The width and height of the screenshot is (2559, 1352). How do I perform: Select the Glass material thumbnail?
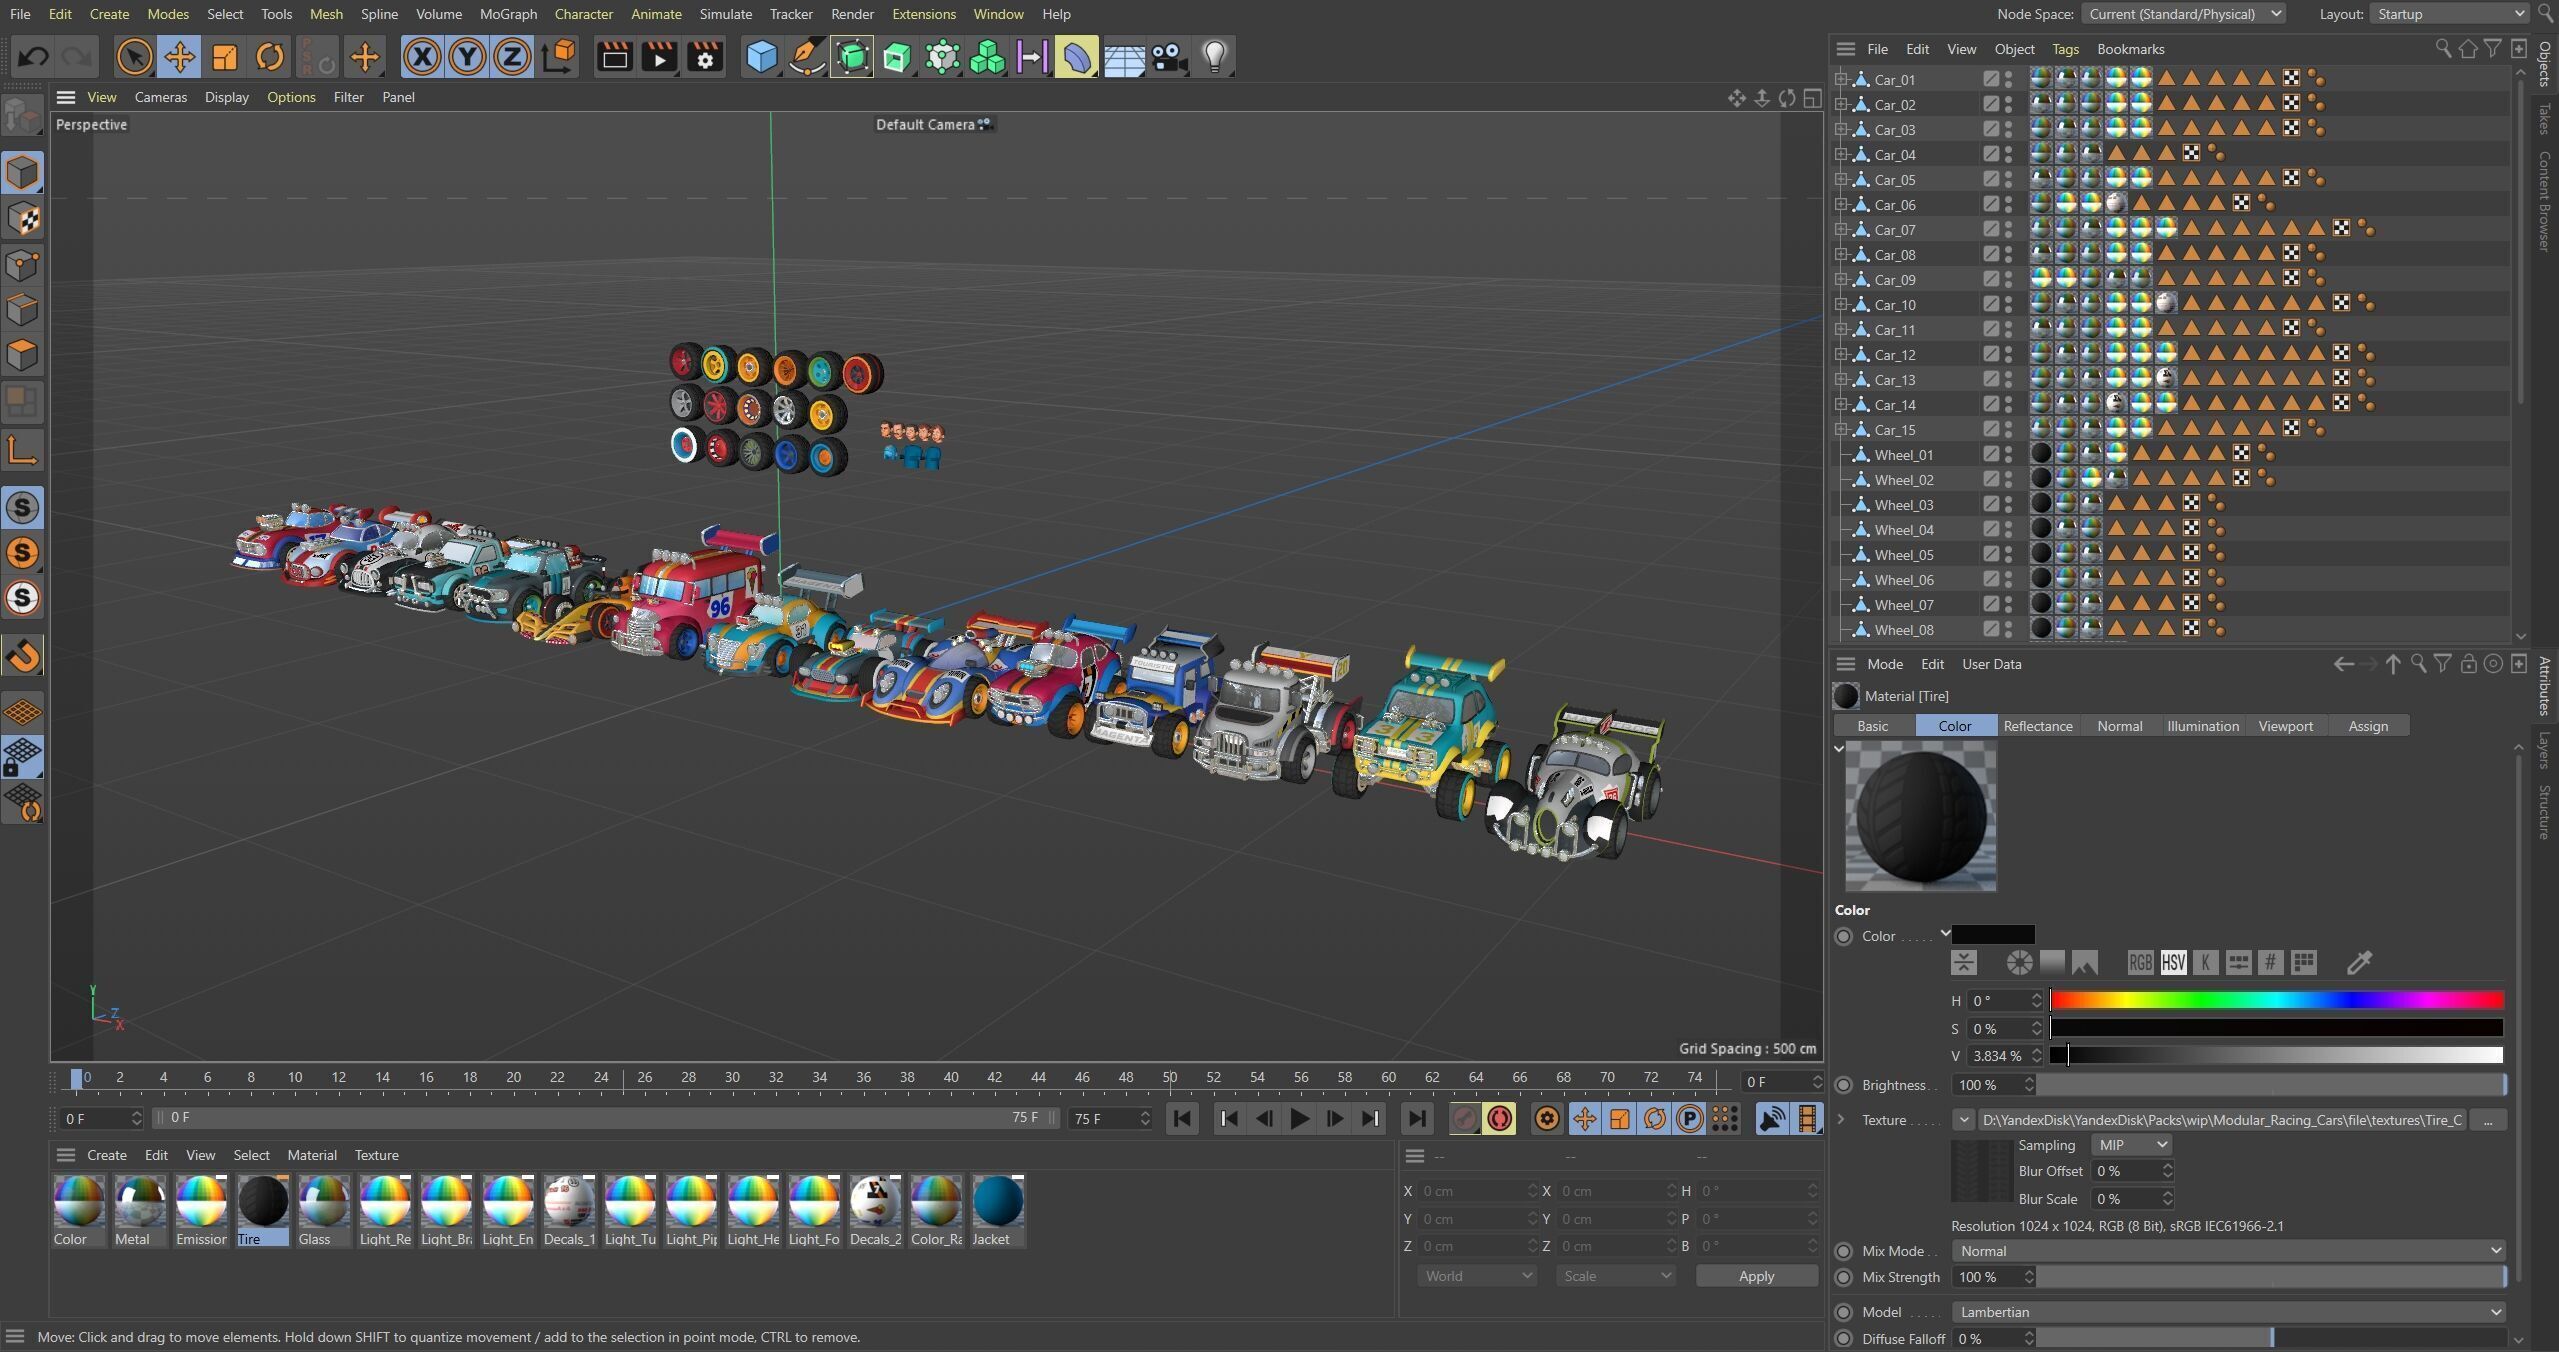click(x=324, y=1202)
